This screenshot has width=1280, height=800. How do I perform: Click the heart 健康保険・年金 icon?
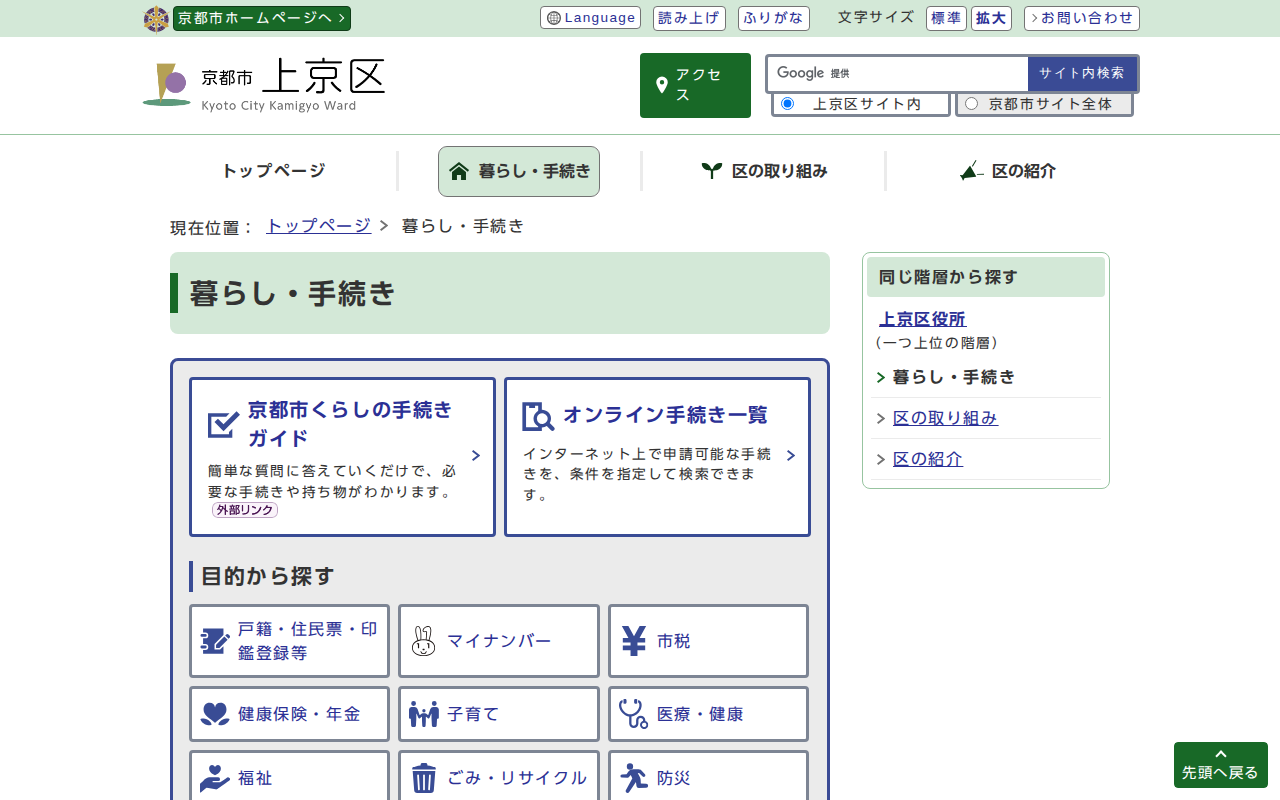coord(215,714)
